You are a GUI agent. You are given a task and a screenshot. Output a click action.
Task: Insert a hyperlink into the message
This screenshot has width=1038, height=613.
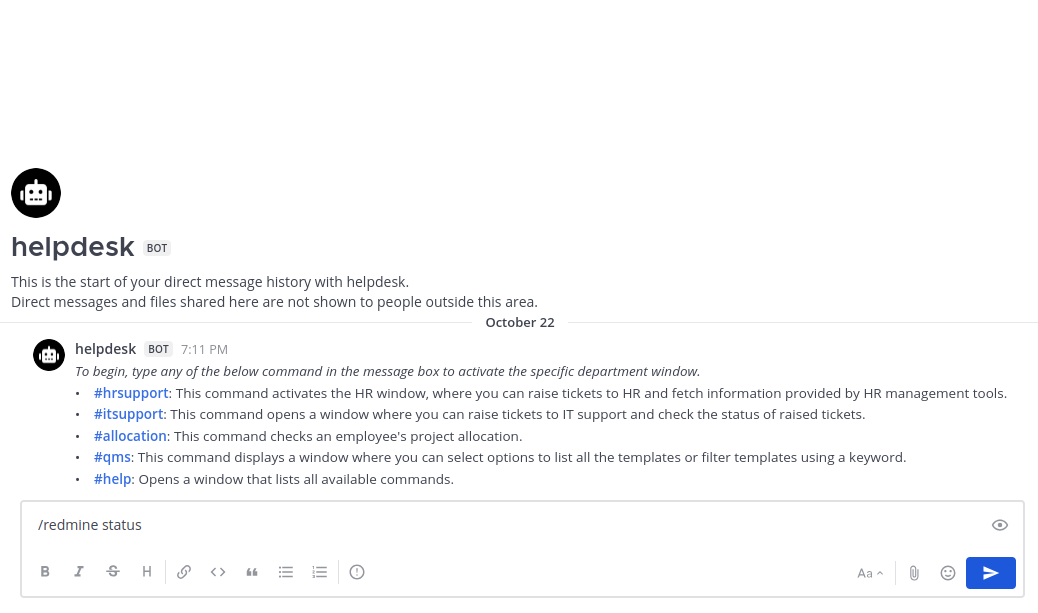(x=184, y=572)
